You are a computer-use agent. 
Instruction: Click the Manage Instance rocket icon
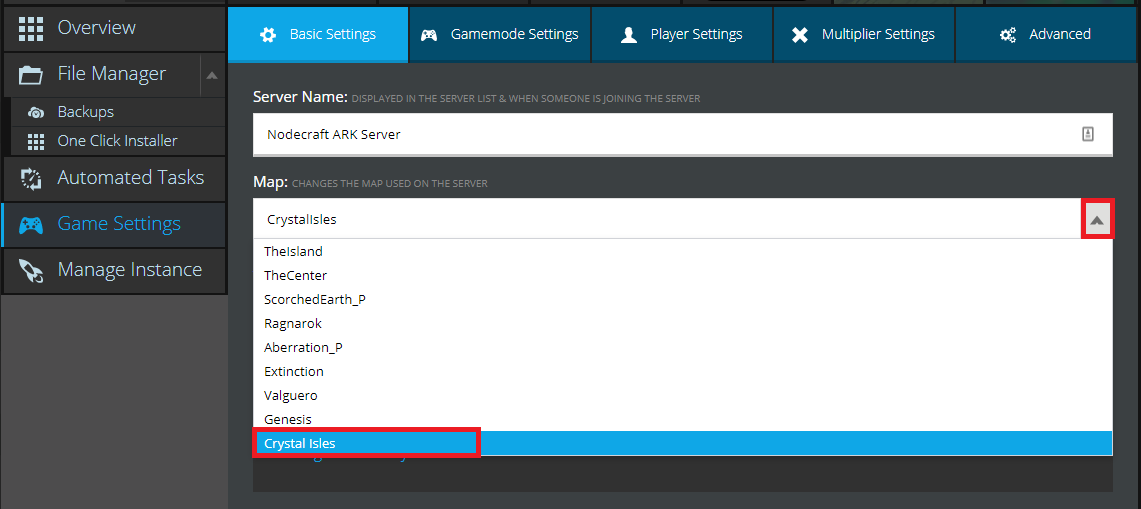click(31, 270)
